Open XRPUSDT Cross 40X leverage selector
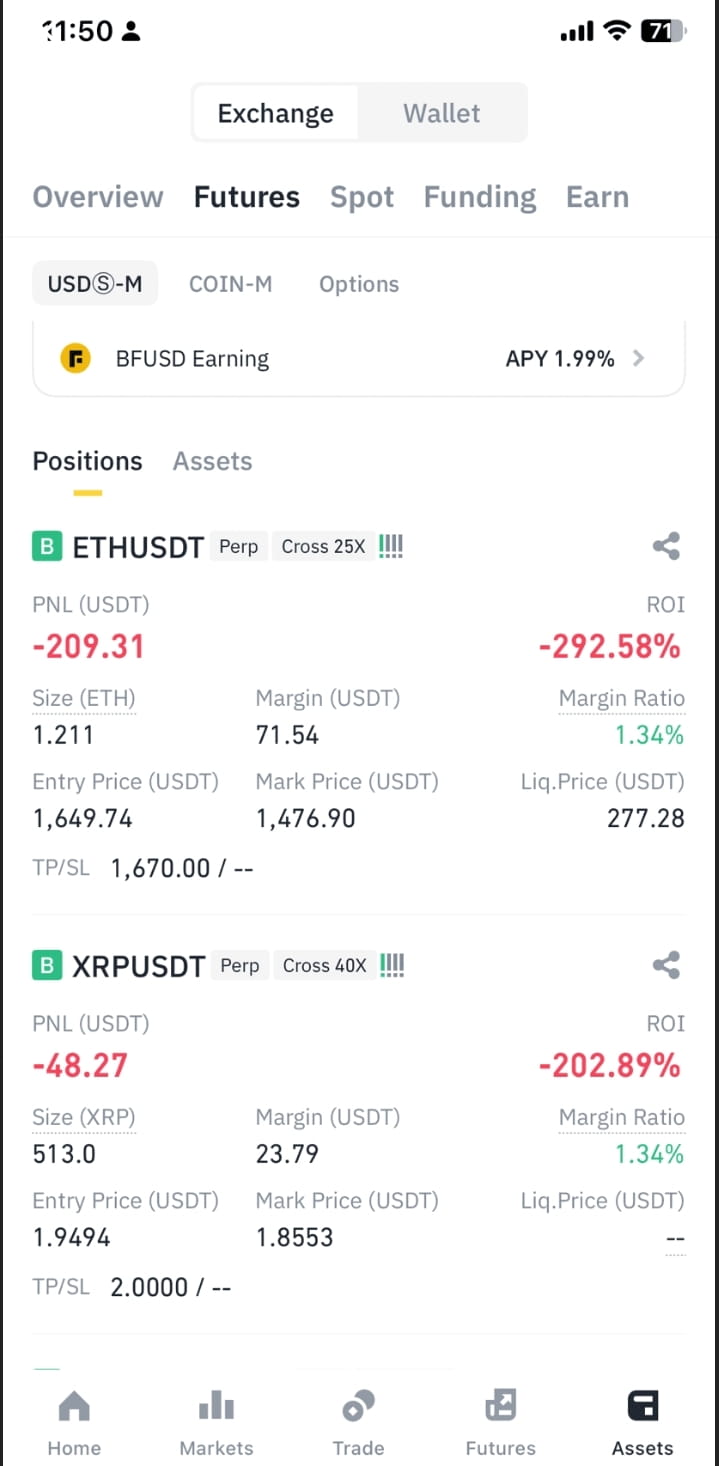Screen dimensions: 719x1466 [x=325, y=966]
